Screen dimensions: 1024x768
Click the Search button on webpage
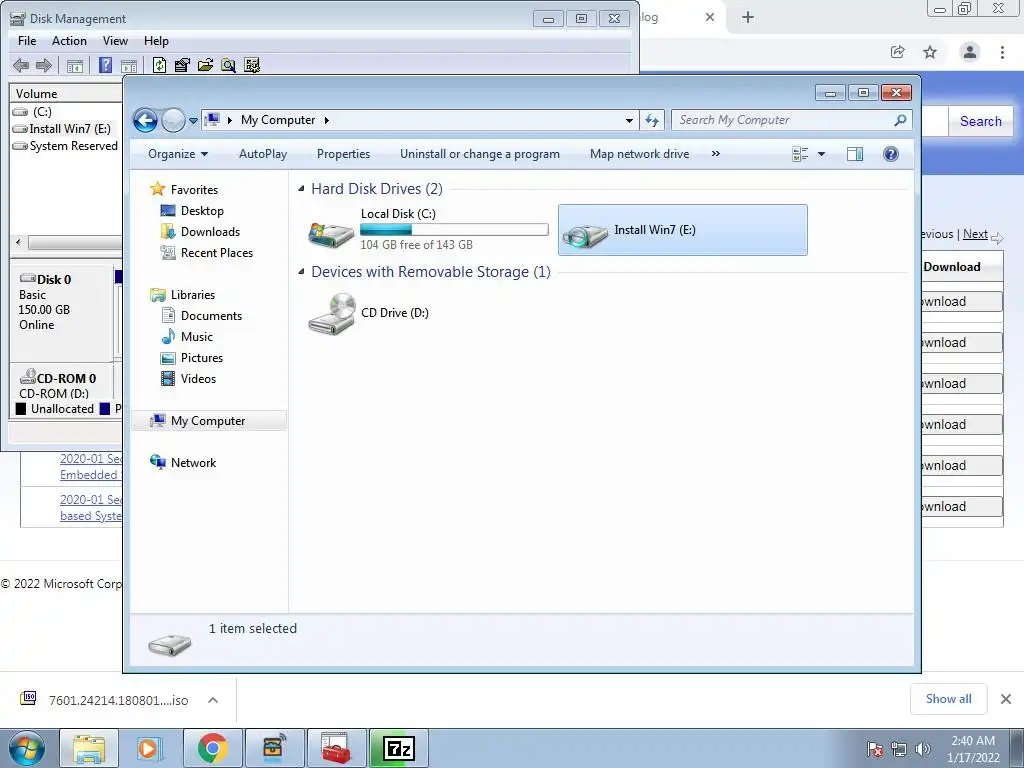pyautogui.click(x=980, y=121)
